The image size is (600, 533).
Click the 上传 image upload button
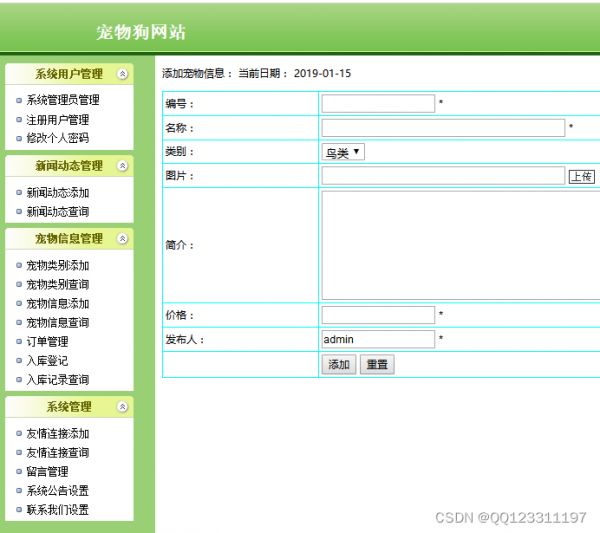pos(582,176)
